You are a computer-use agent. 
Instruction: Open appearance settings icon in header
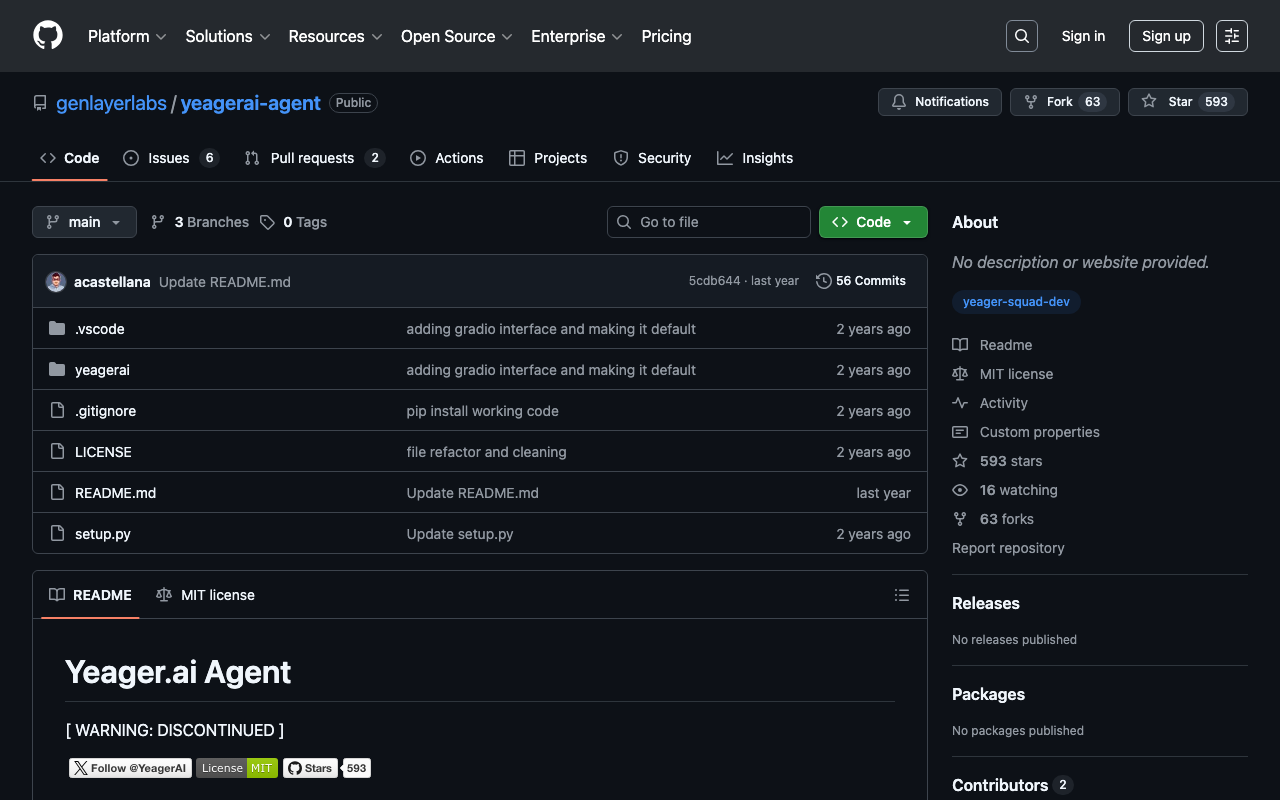tap(1231, 36)
